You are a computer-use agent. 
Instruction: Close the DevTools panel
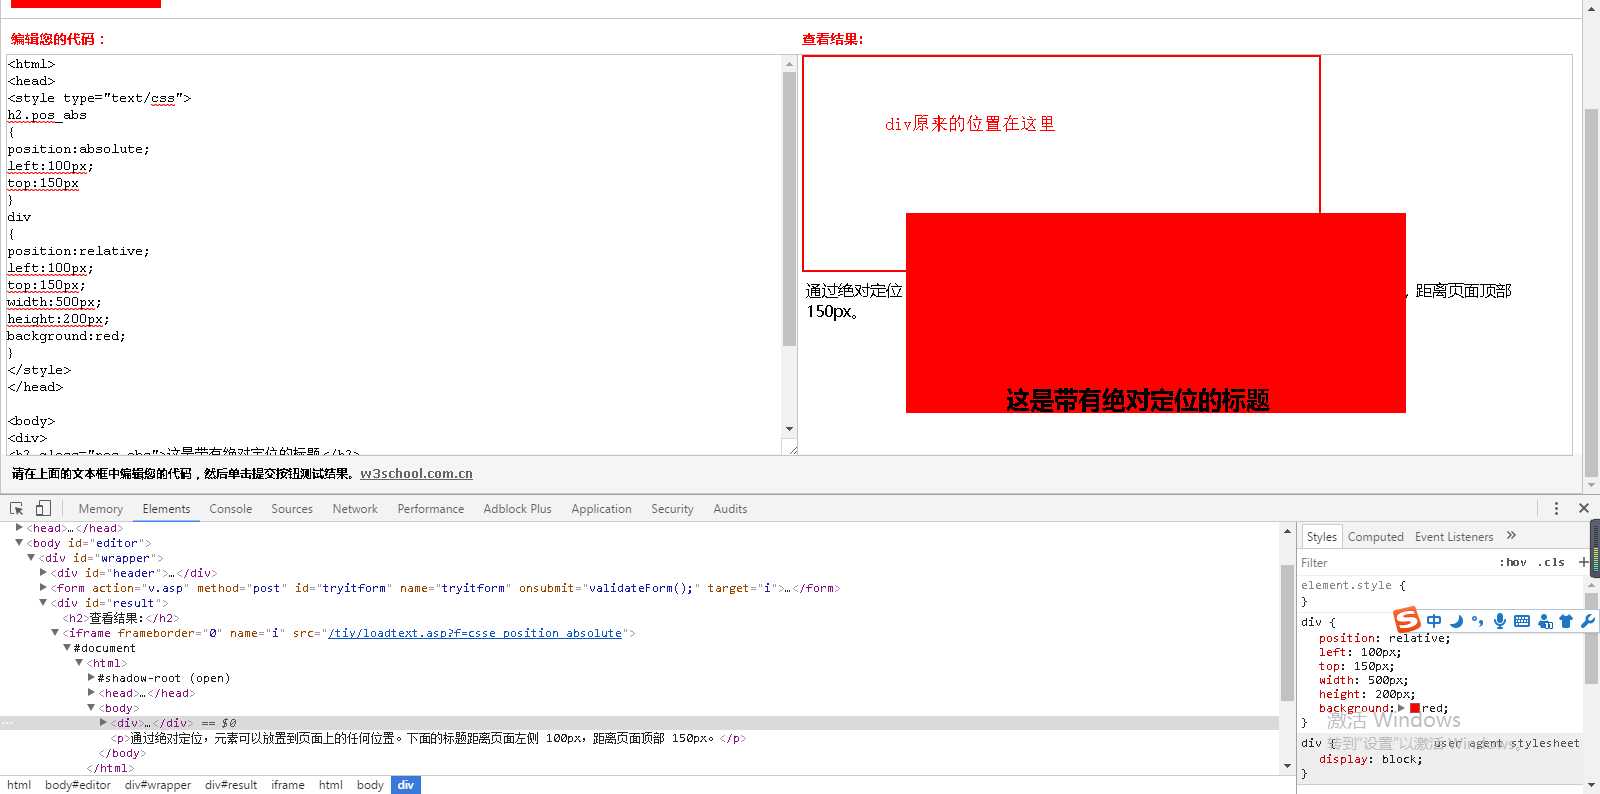point(1584,508)
